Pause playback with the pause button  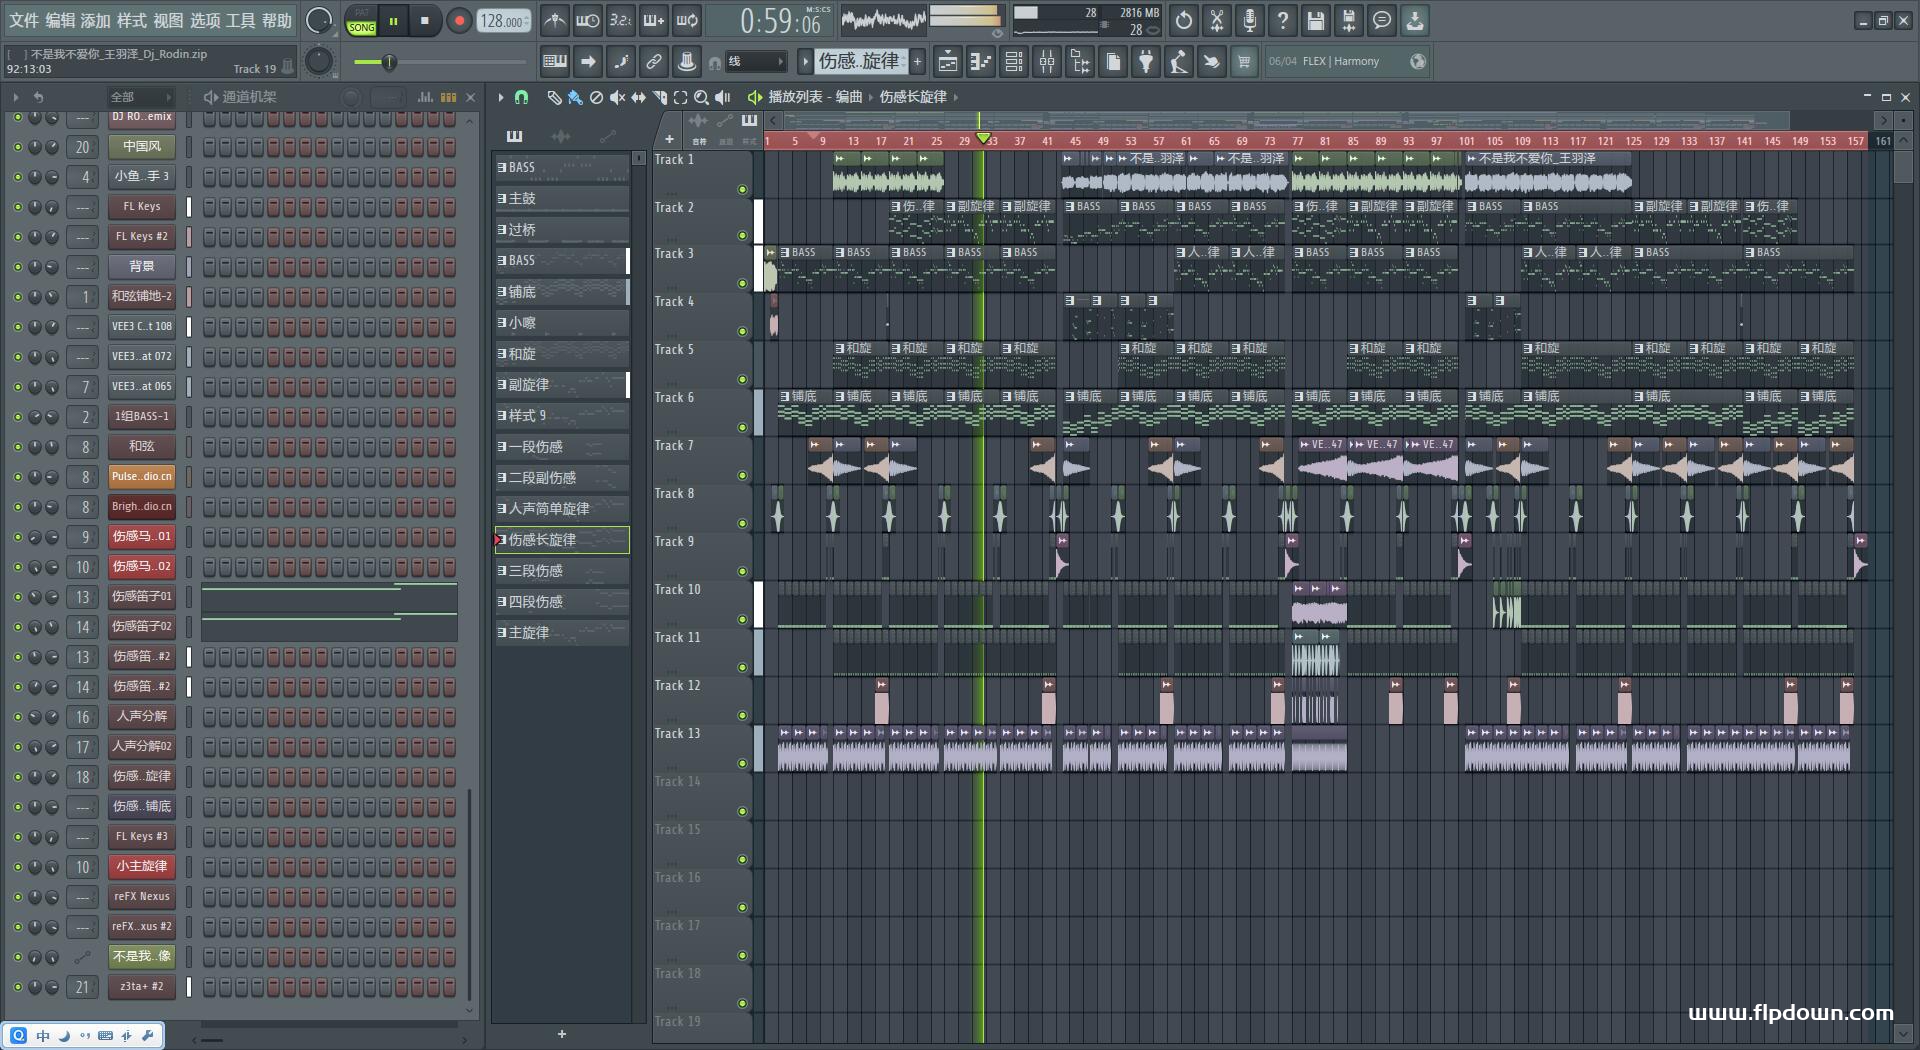394,20
